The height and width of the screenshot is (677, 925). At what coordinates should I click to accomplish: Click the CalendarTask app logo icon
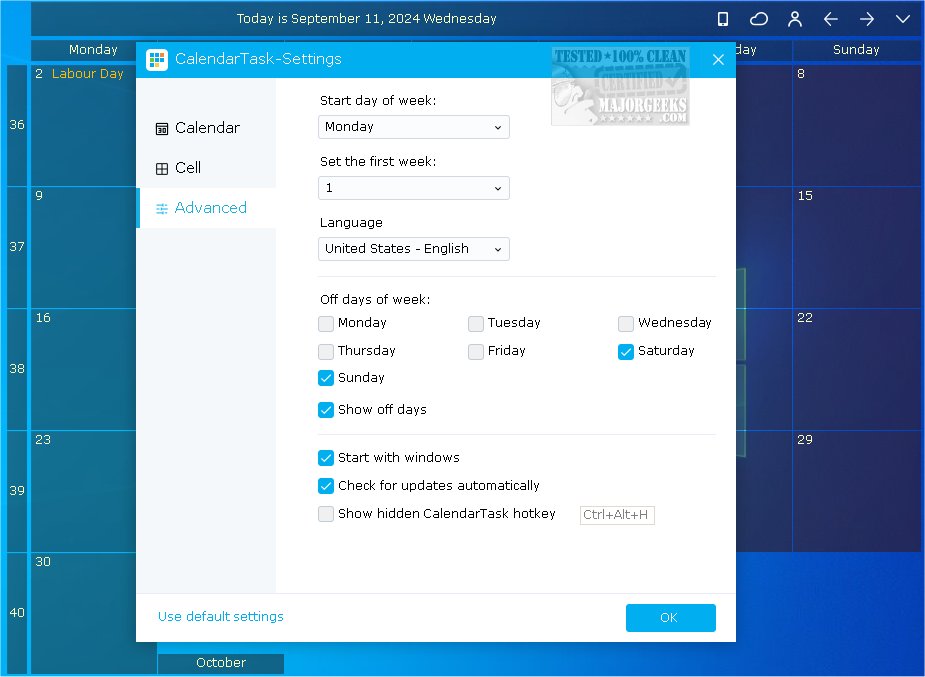point(157,59)
